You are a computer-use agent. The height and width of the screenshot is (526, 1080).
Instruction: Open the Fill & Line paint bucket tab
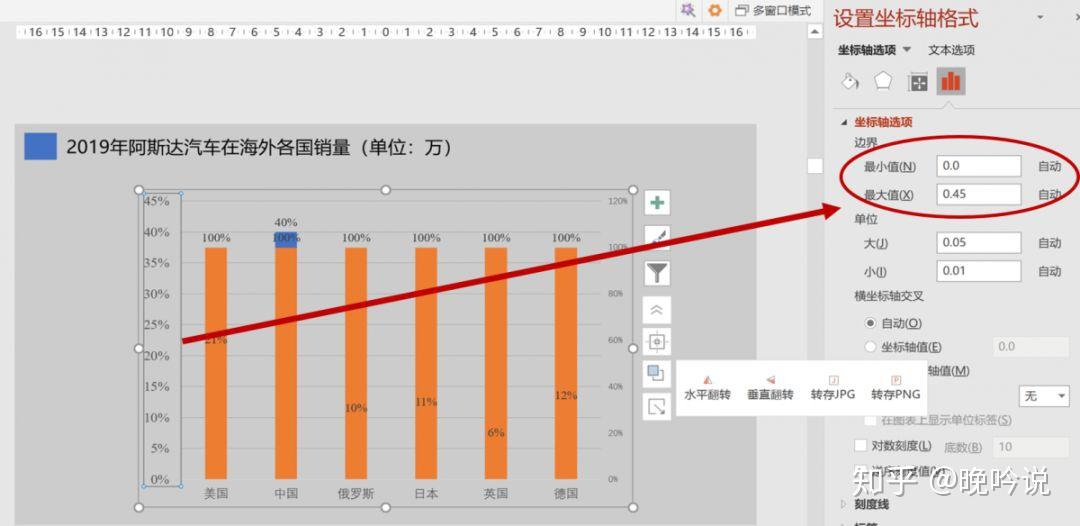click(850, 82)
